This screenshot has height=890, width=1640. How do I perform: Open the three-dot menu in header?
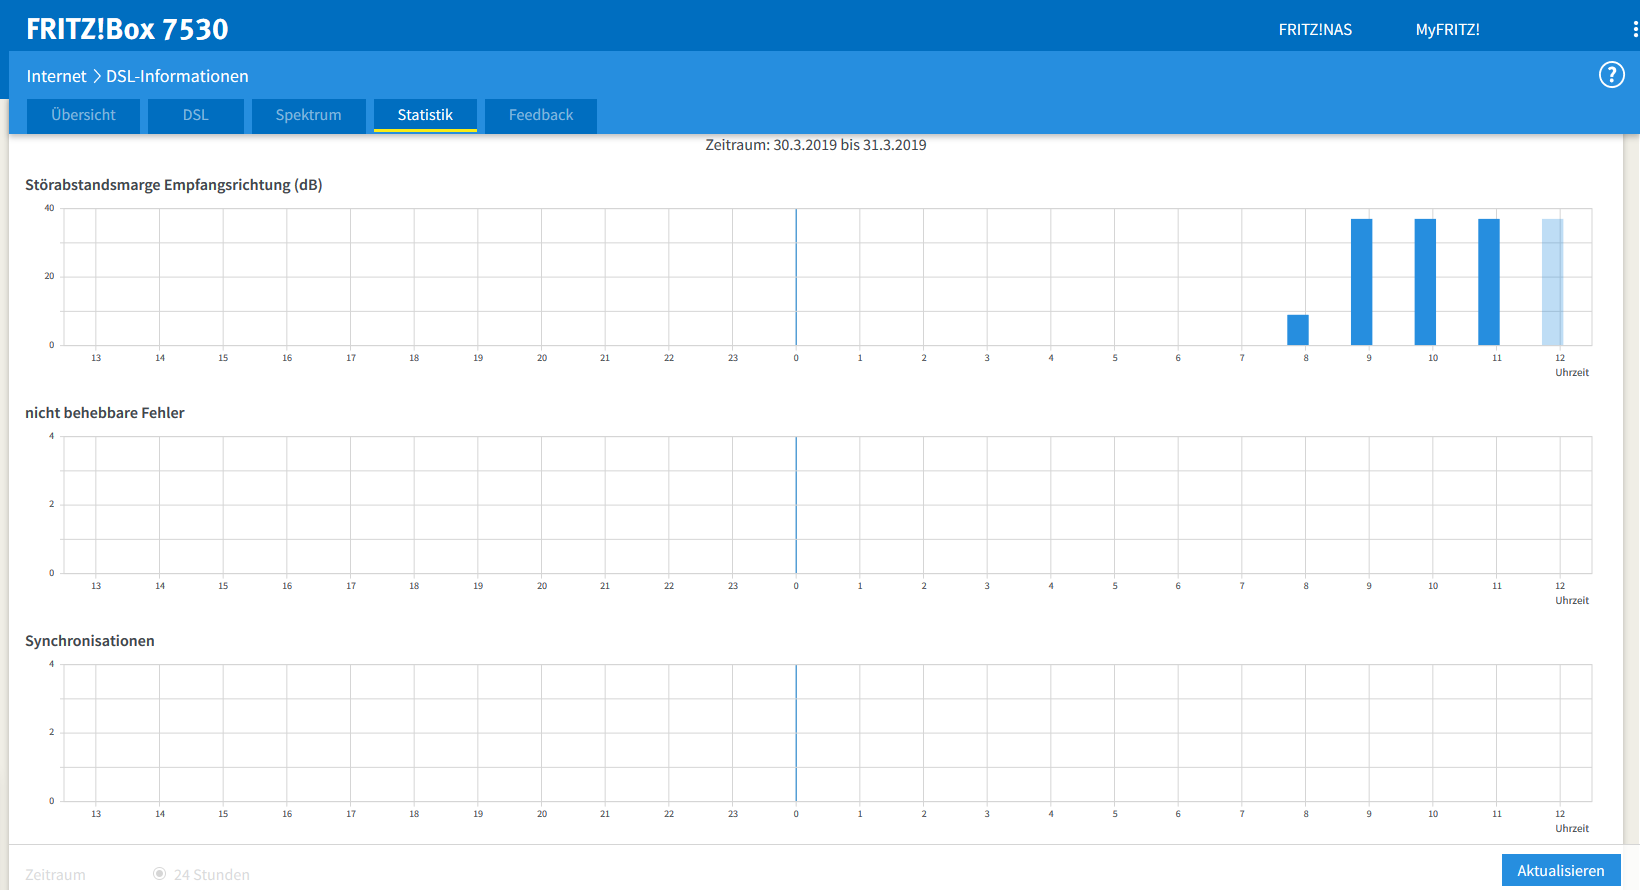1635,29
